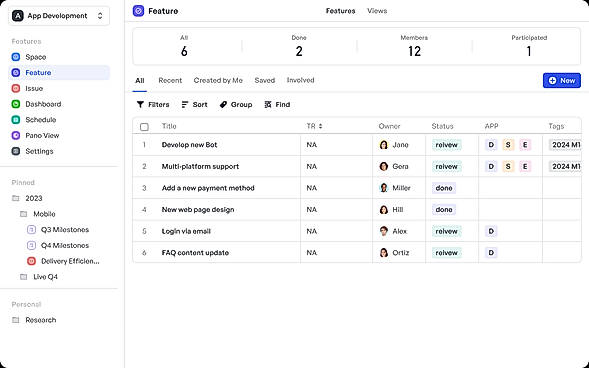Click the Owner column header
The width and height of the screenshot is (589, 368).
point(389,126)
